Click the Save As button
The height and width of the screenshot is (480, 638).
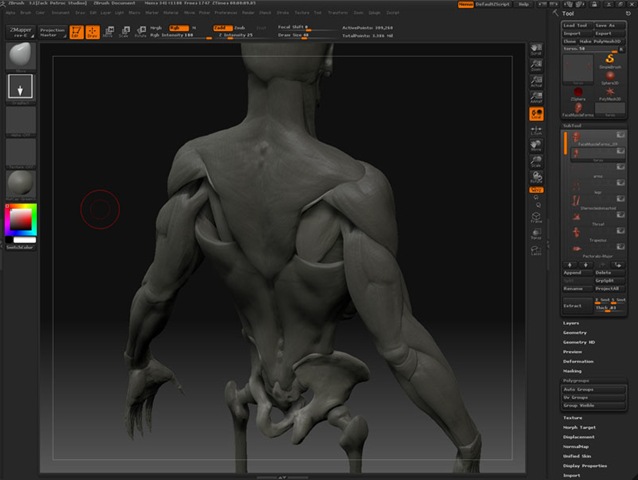tap(610, 25)
